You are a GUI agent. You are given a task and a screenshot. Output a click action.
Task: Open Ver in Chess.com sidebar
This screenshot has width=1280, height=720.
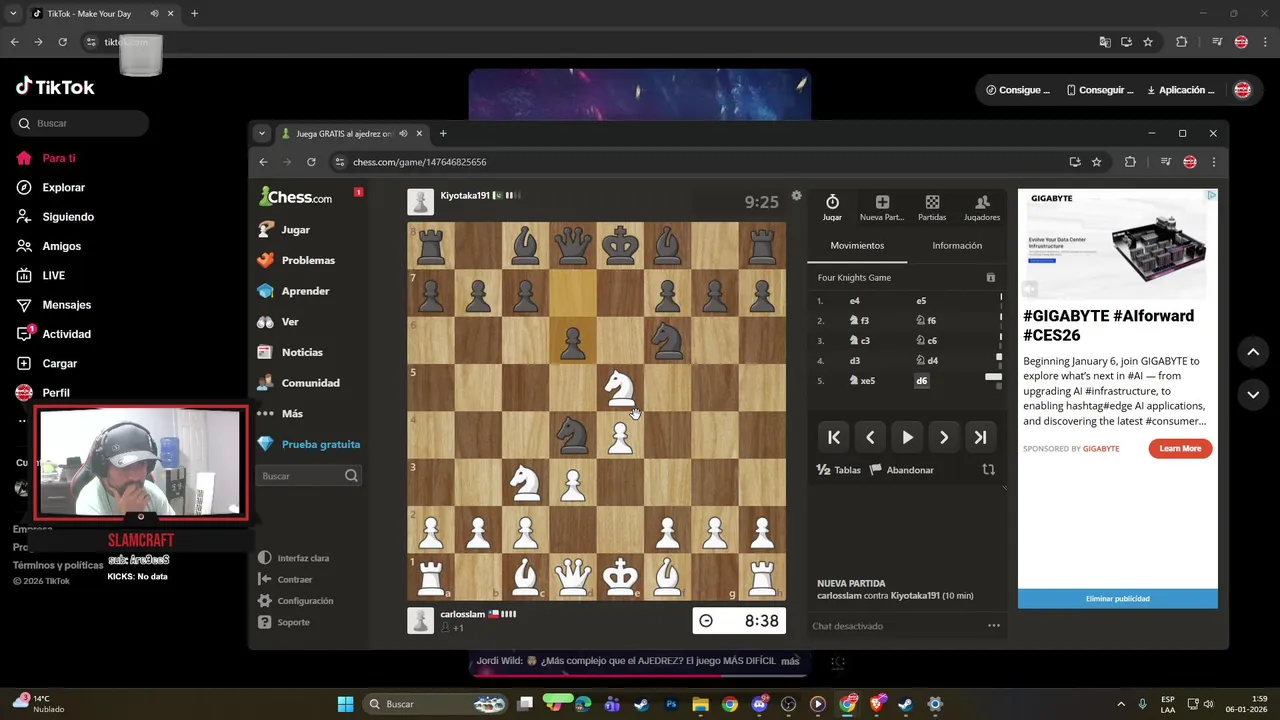tap(278, 322)
